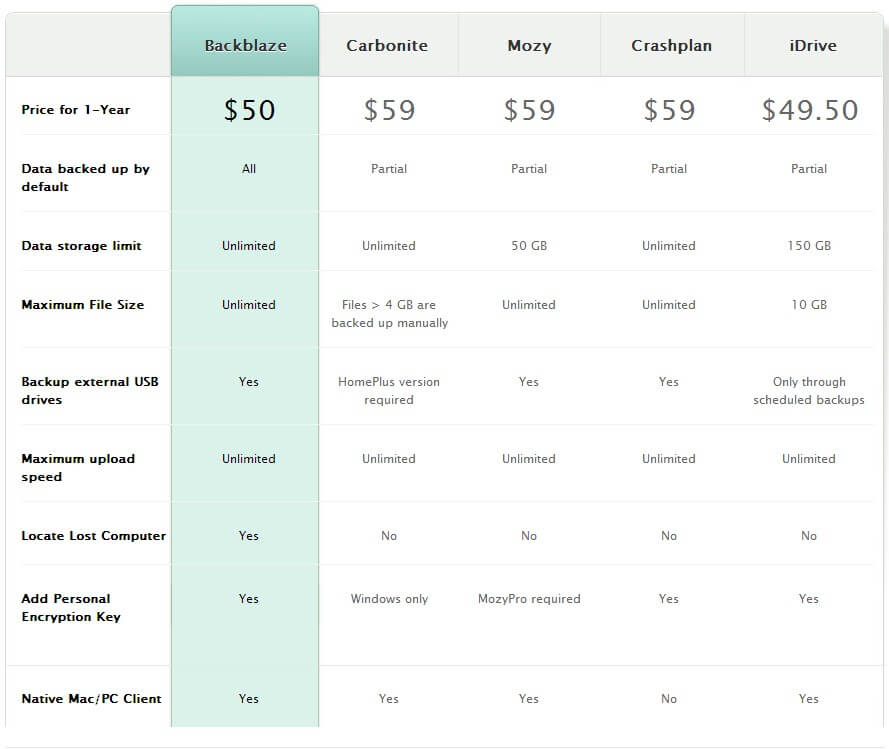
Task: Select the Crashplan column header
Action: click(669, 46)
